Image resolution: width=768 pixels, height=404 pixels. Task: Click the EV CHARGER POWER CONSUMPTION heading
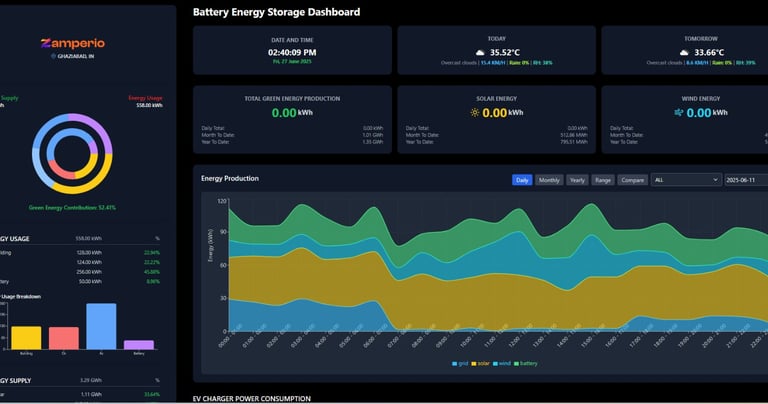pos(252,399)
